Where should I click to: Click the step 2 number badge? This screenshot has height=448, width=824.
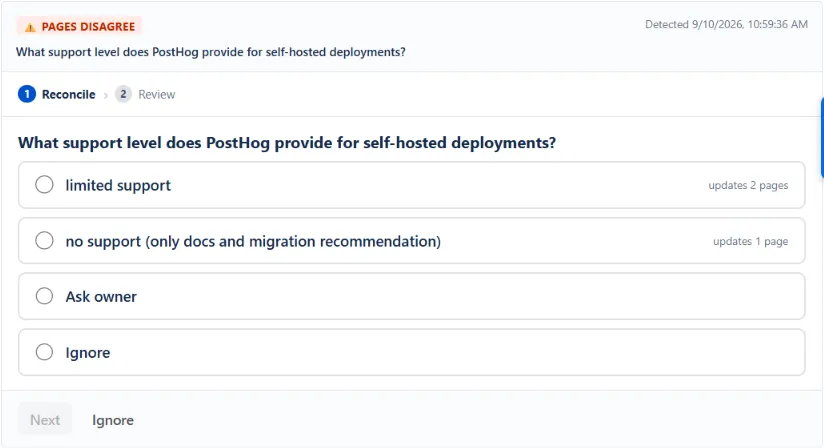click(123, 94)
